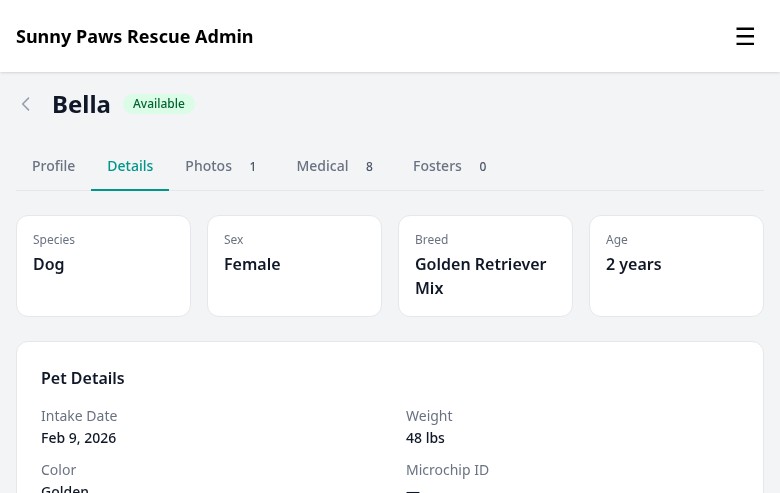Click the Species Dog card
Screen dimensions: 780x493
[103, 266]
